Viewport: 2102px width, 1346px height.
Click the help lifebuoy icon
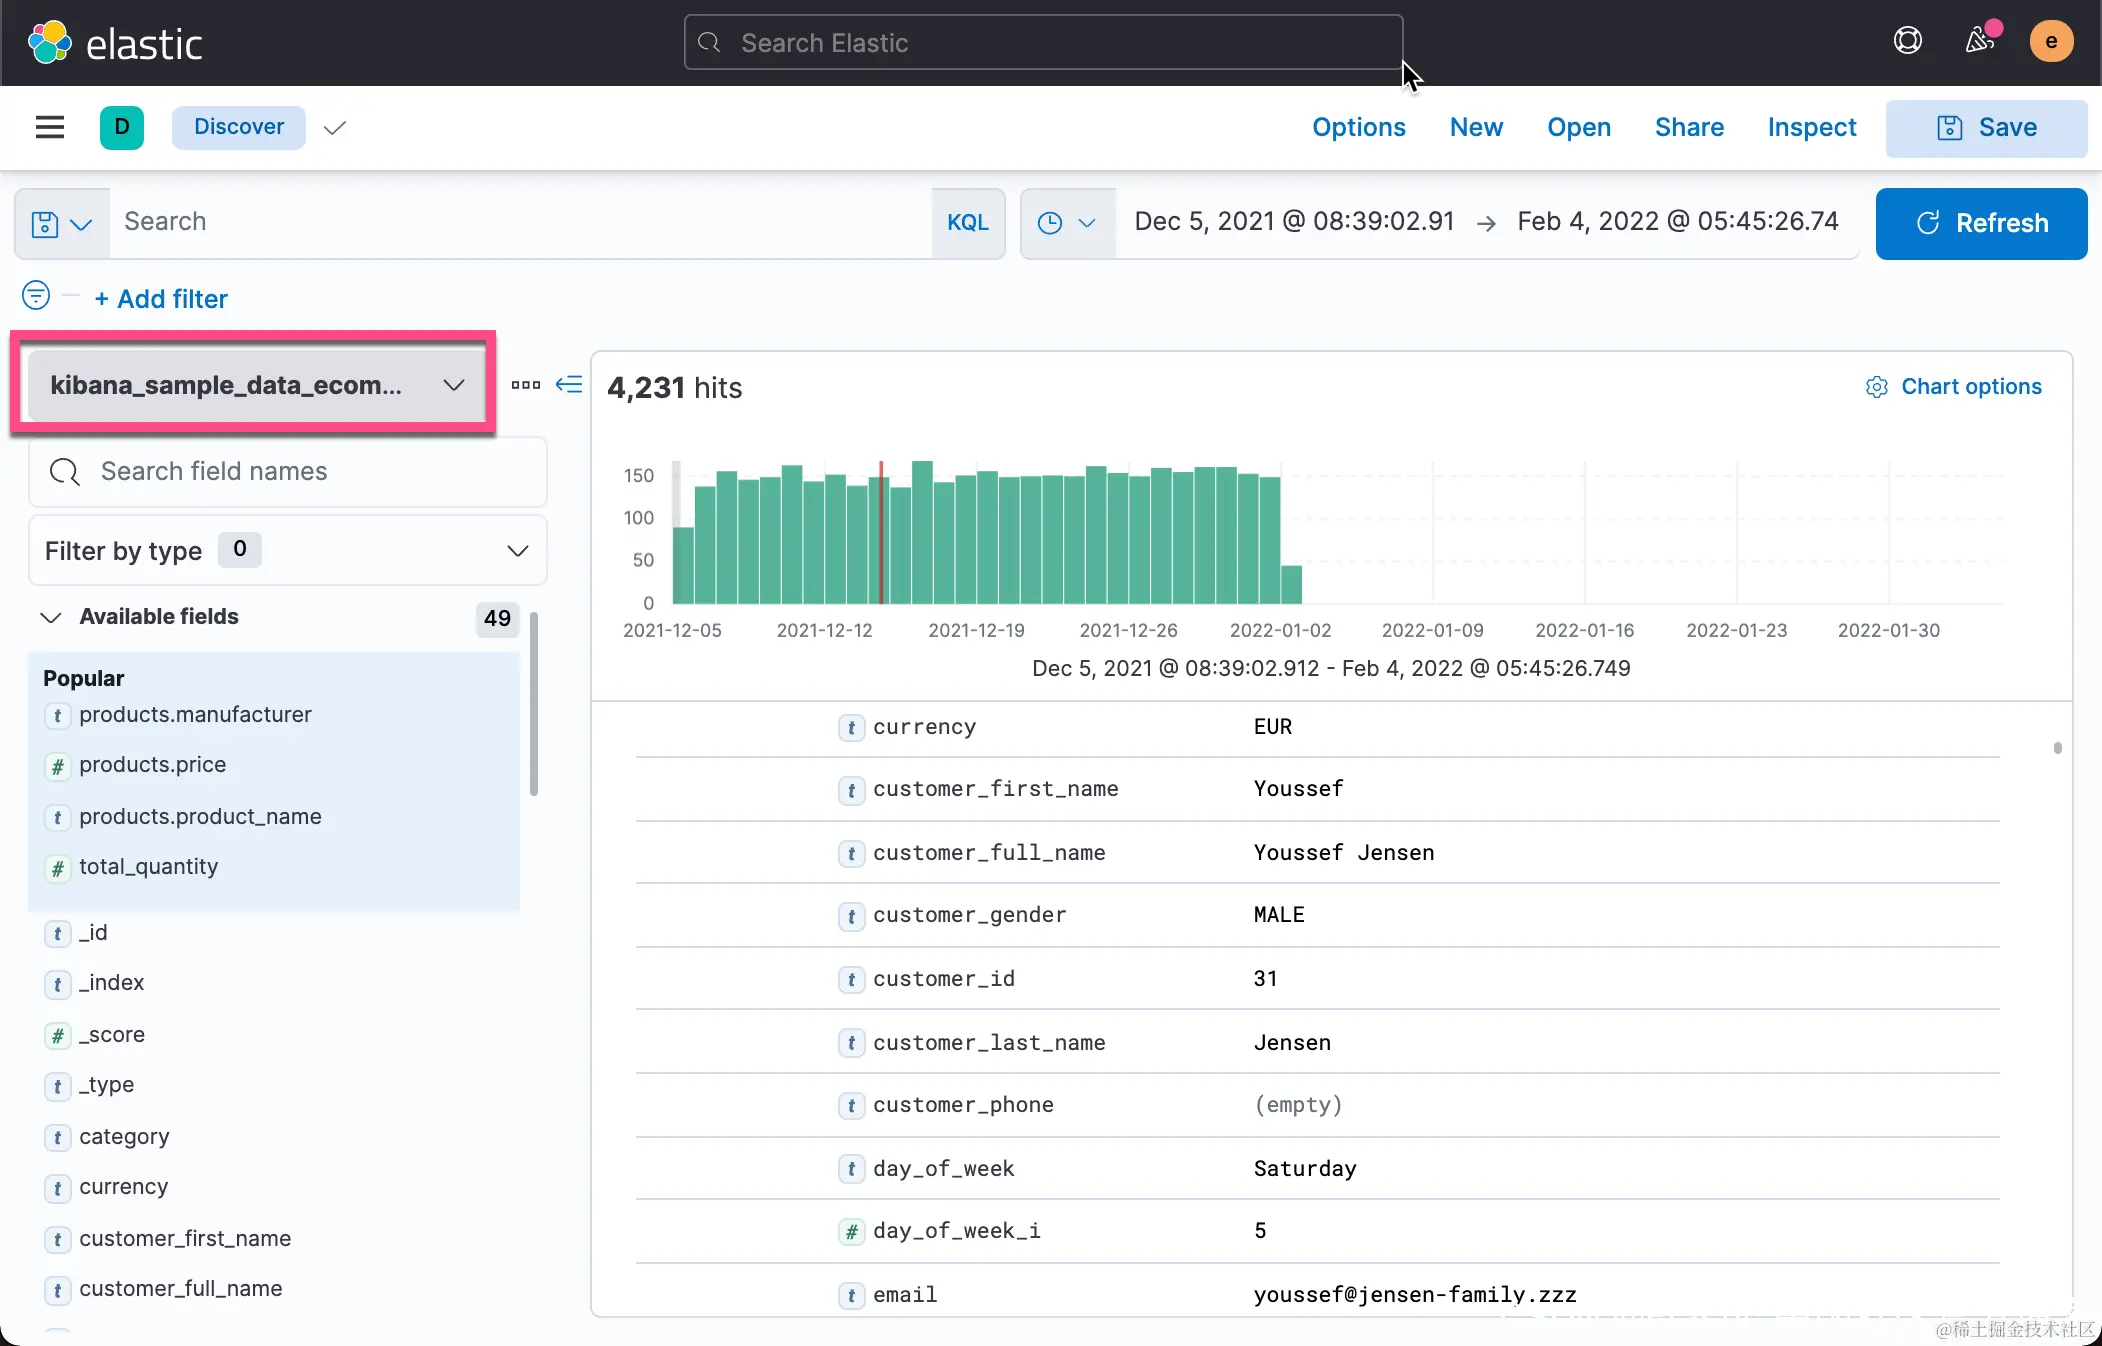1907,41
